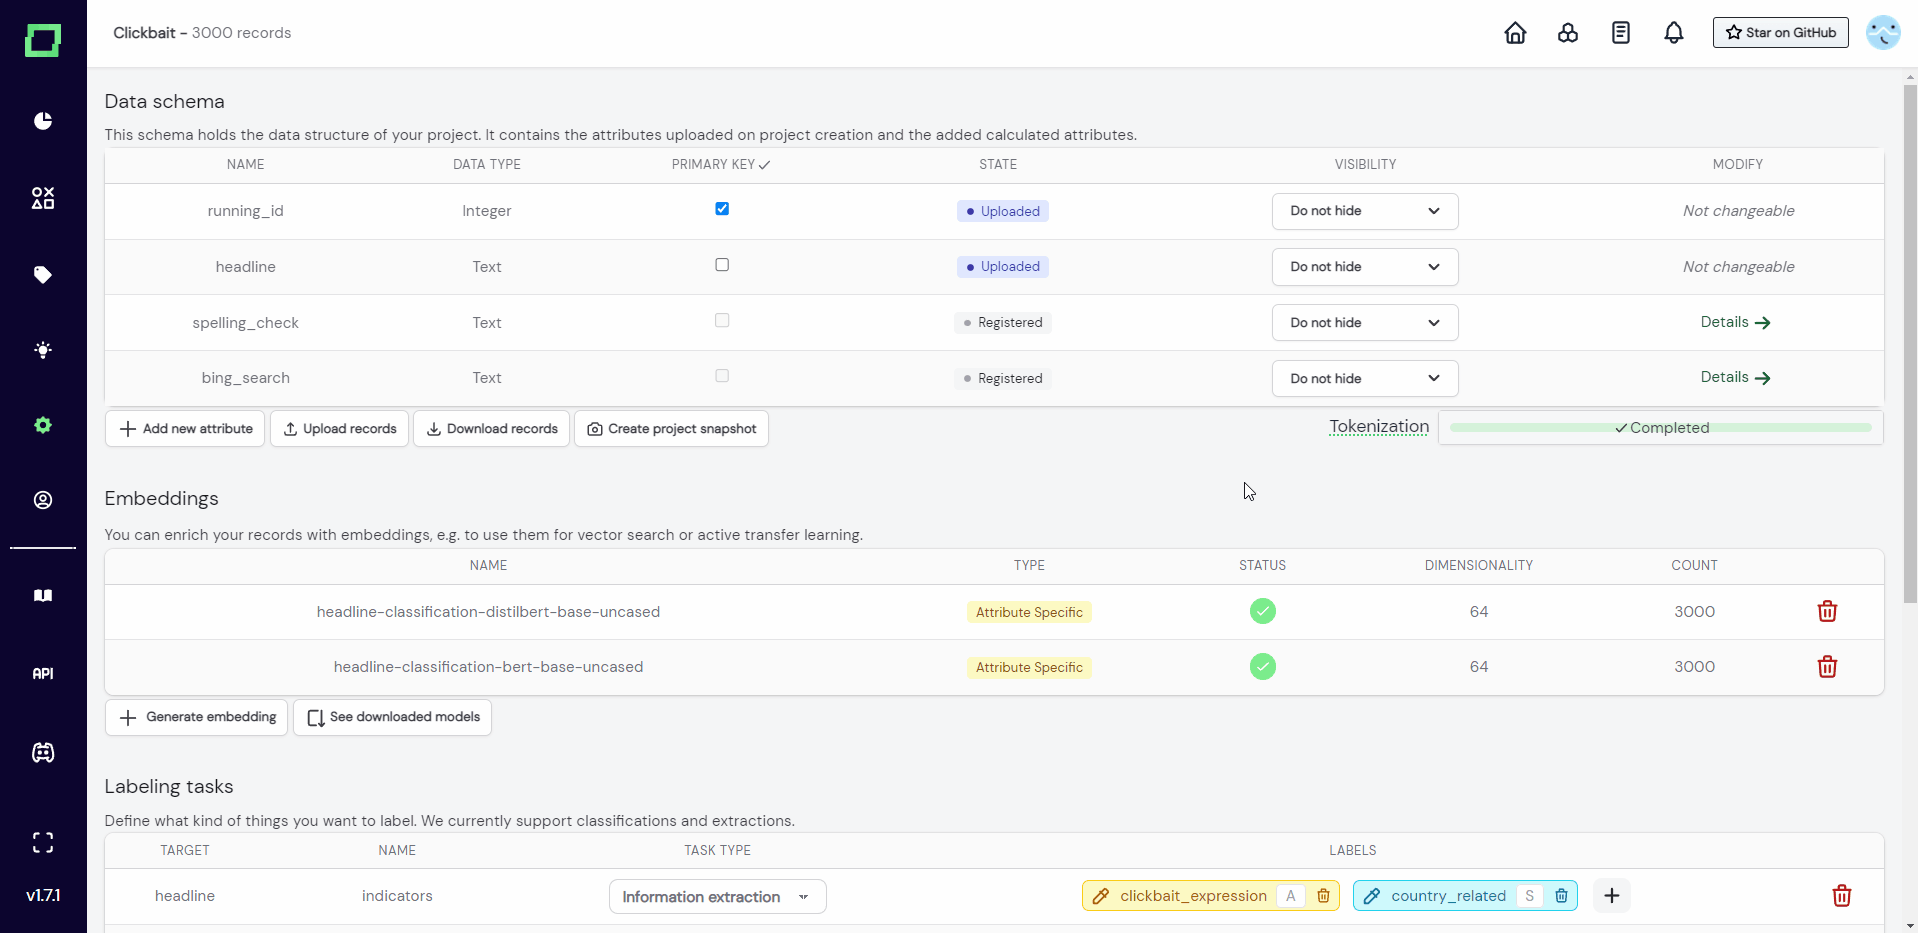Open the overview pie chart sidebar icon

tap(43, 121)
